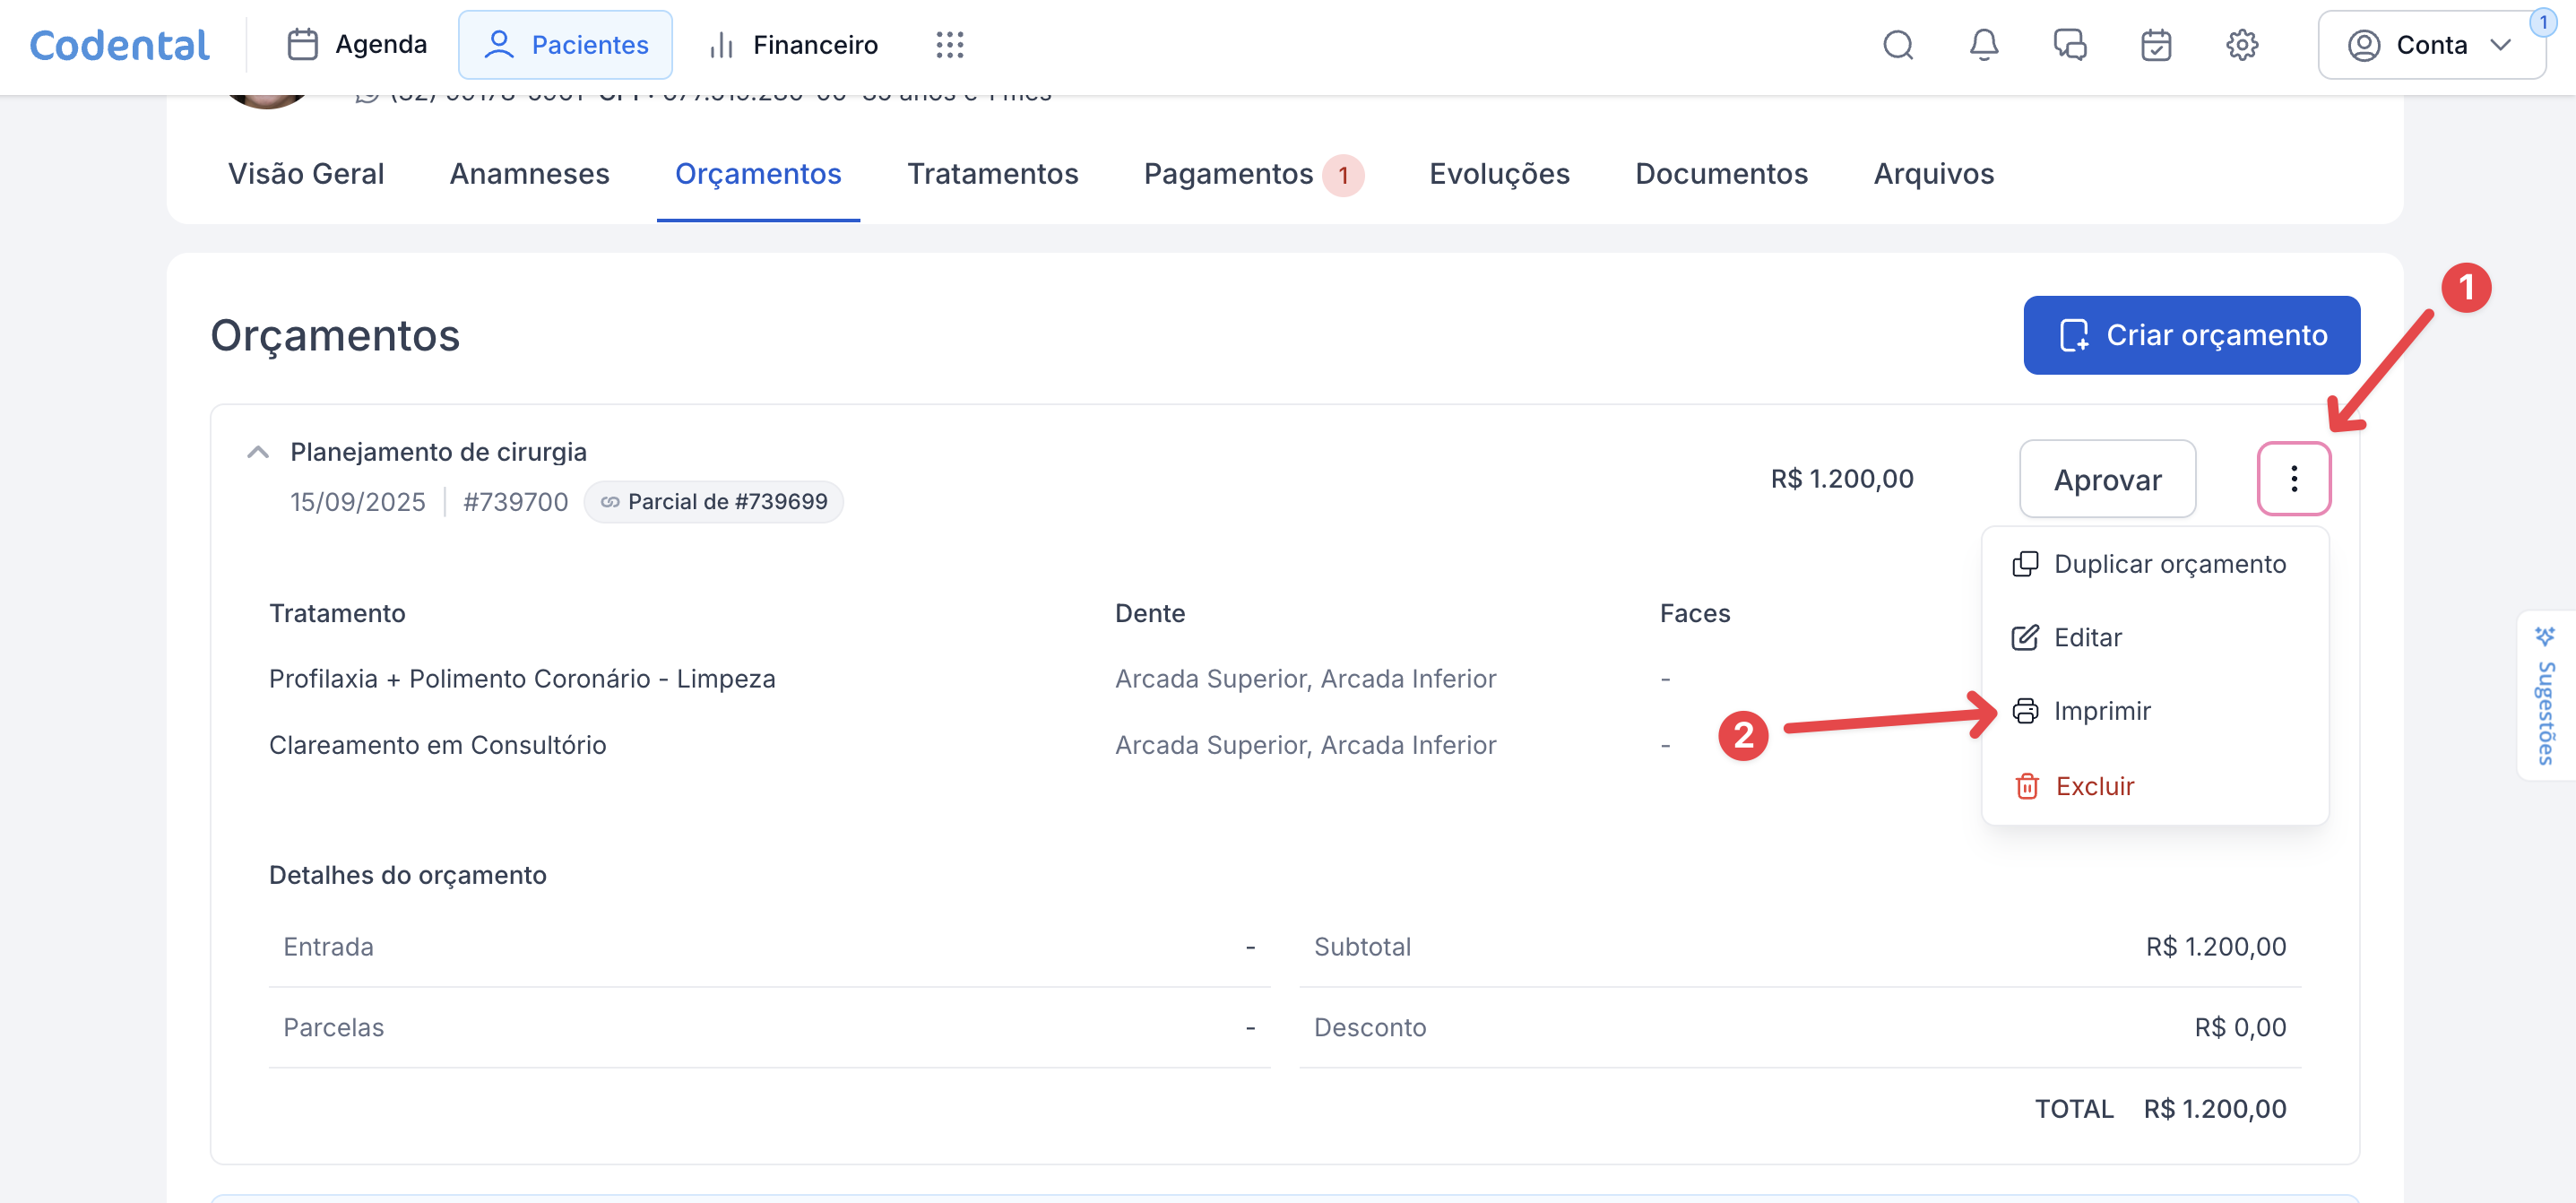The width and height of the screenshot is (2576, 1203).
Task: Select Editar in the options menu
Action: click(2087, 637)
